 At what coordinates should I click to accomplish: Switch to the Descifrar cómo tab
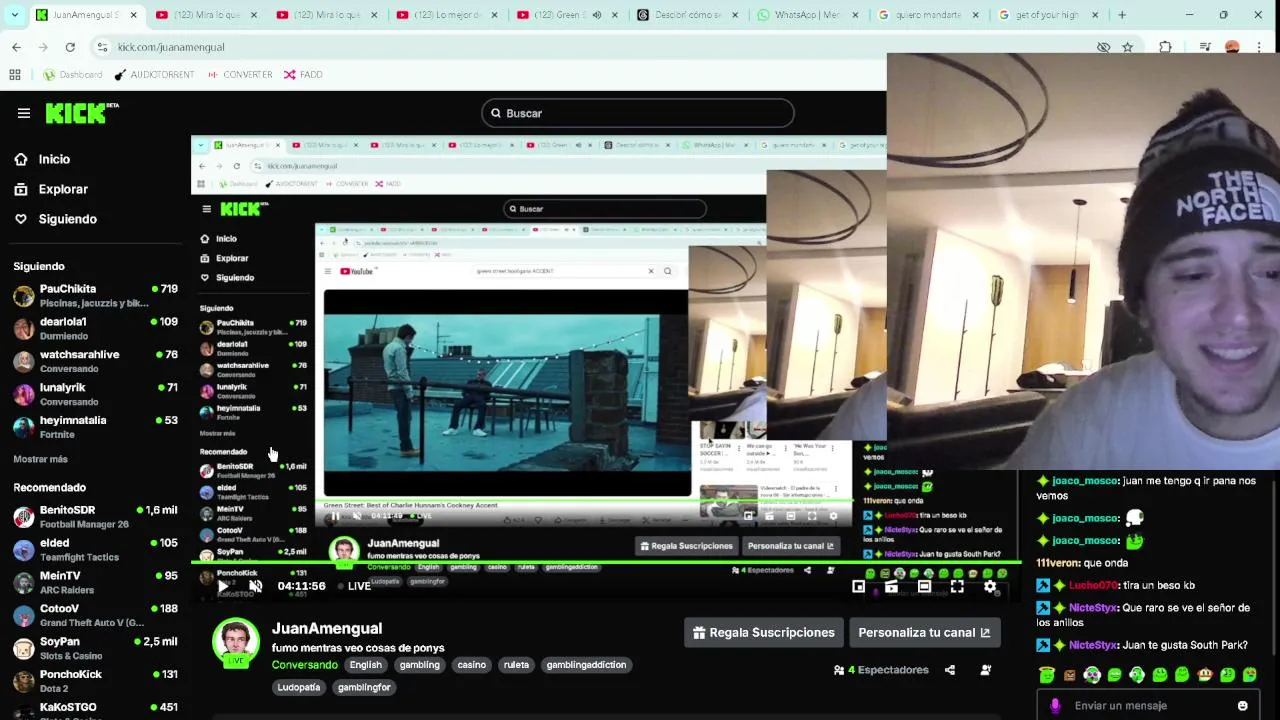(x=688, y=15)
